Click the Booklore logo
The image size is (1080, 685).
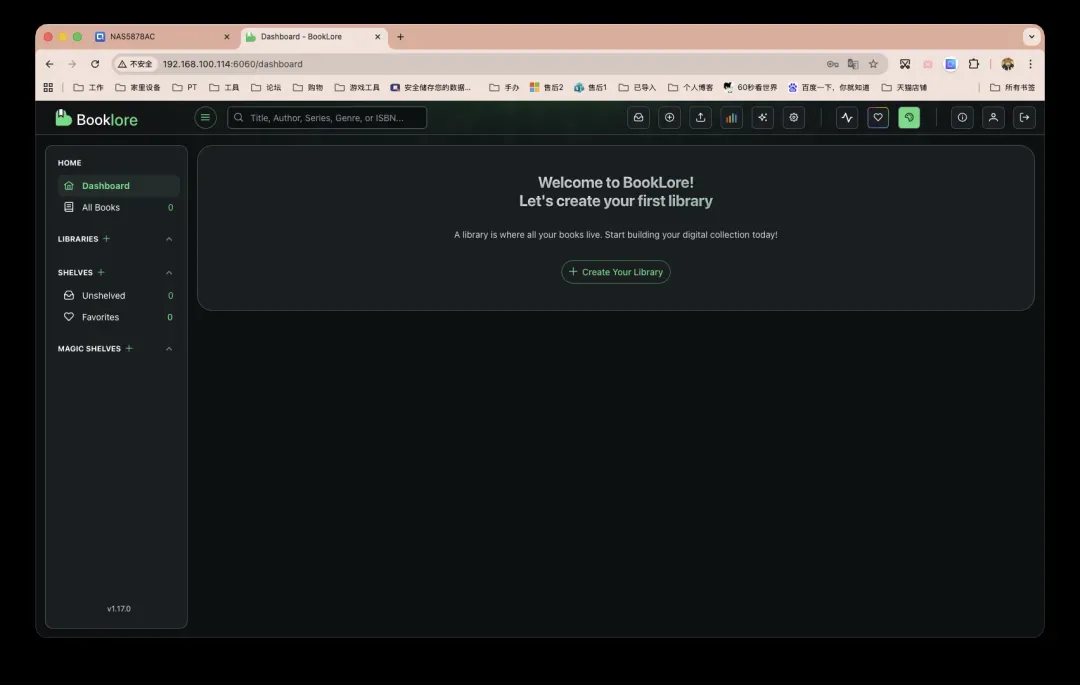[96, 118]
